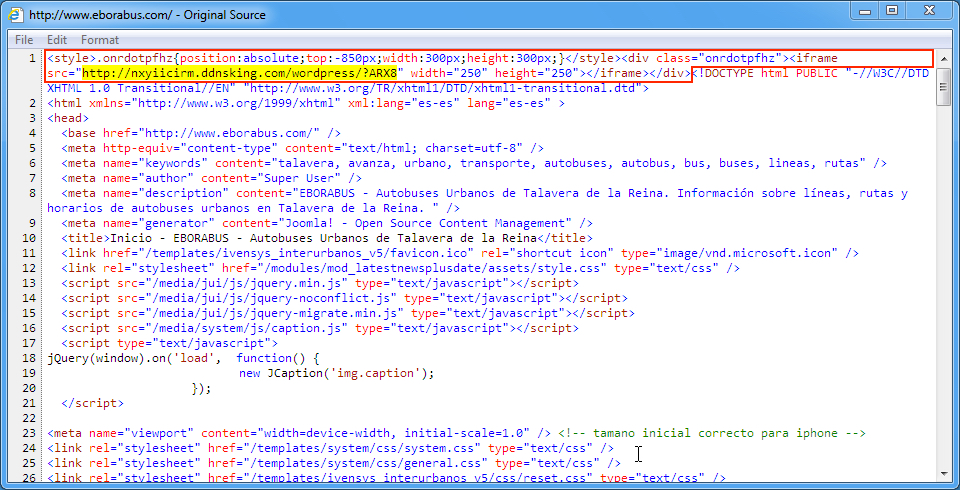Click the window title 'Original Source' text
The image size is (960, 490).
(x=225, y=15)
